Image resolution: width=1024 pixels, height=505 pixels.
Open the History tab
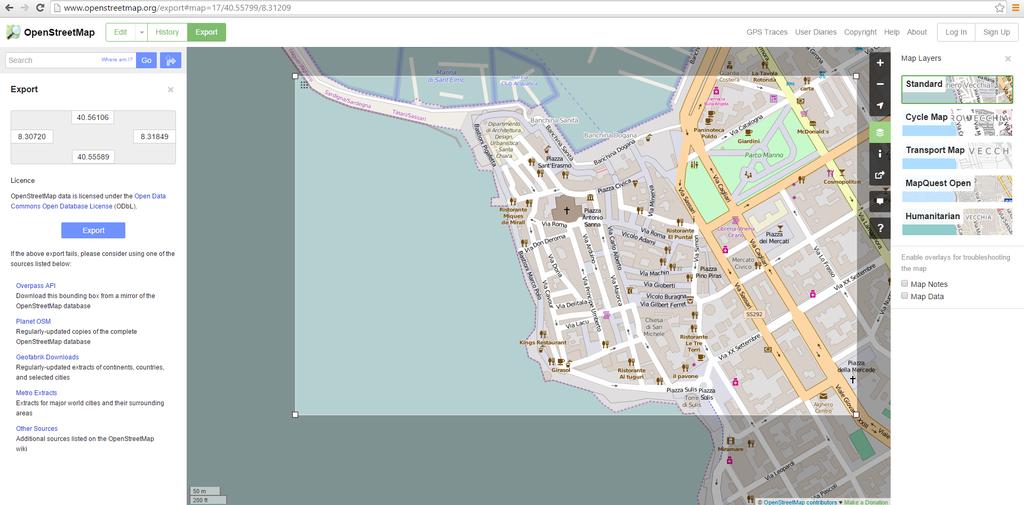click(x=167, y=32)
